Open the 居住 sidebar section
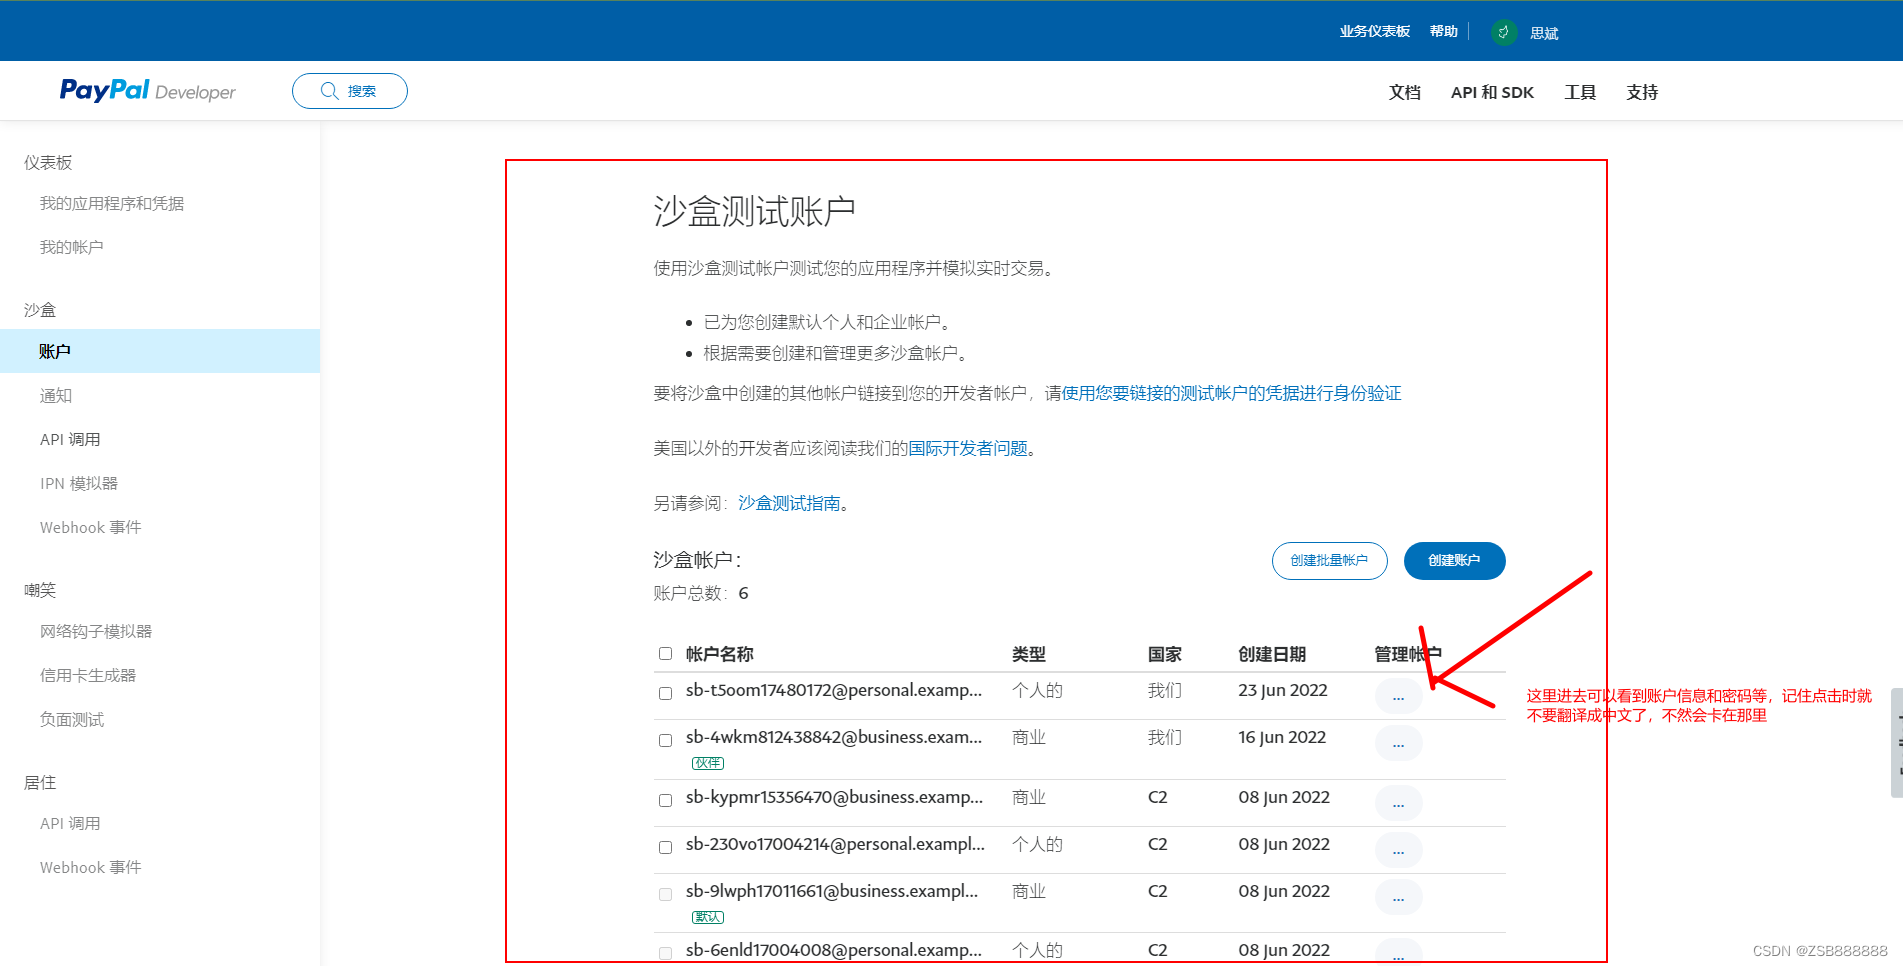Screen dimensions: 1903x966 click(x=39, y=782)
